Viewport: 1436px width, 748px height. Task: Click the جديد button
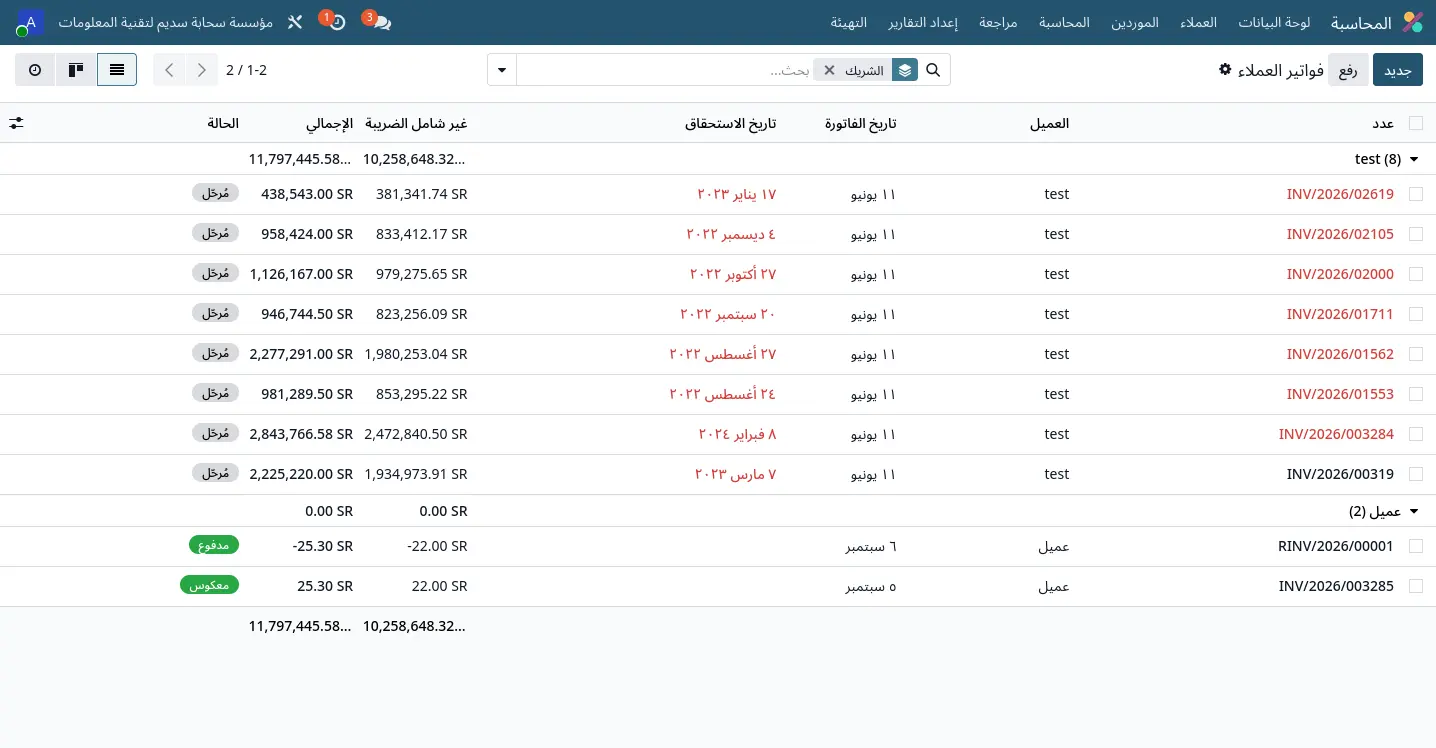[1397, 70]
